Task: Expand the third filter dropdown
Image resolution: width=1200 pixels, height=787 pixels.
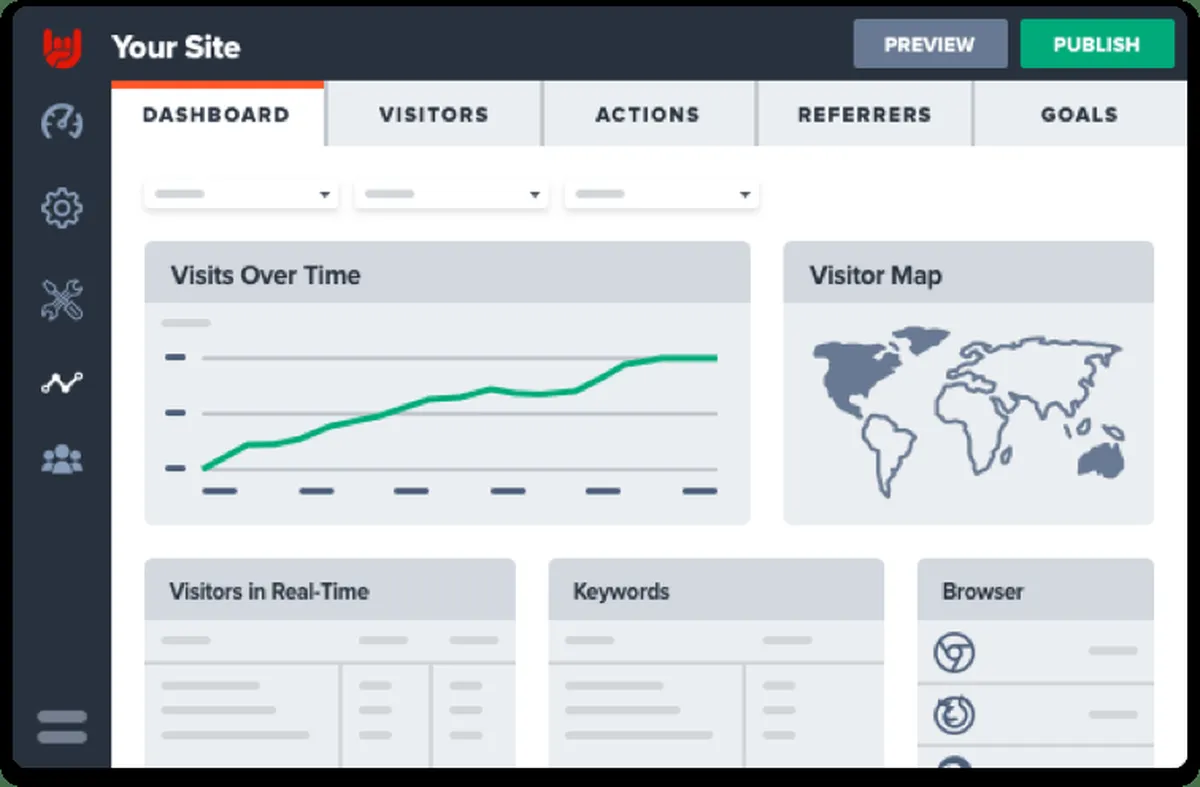Action: [x=661, y=194]
